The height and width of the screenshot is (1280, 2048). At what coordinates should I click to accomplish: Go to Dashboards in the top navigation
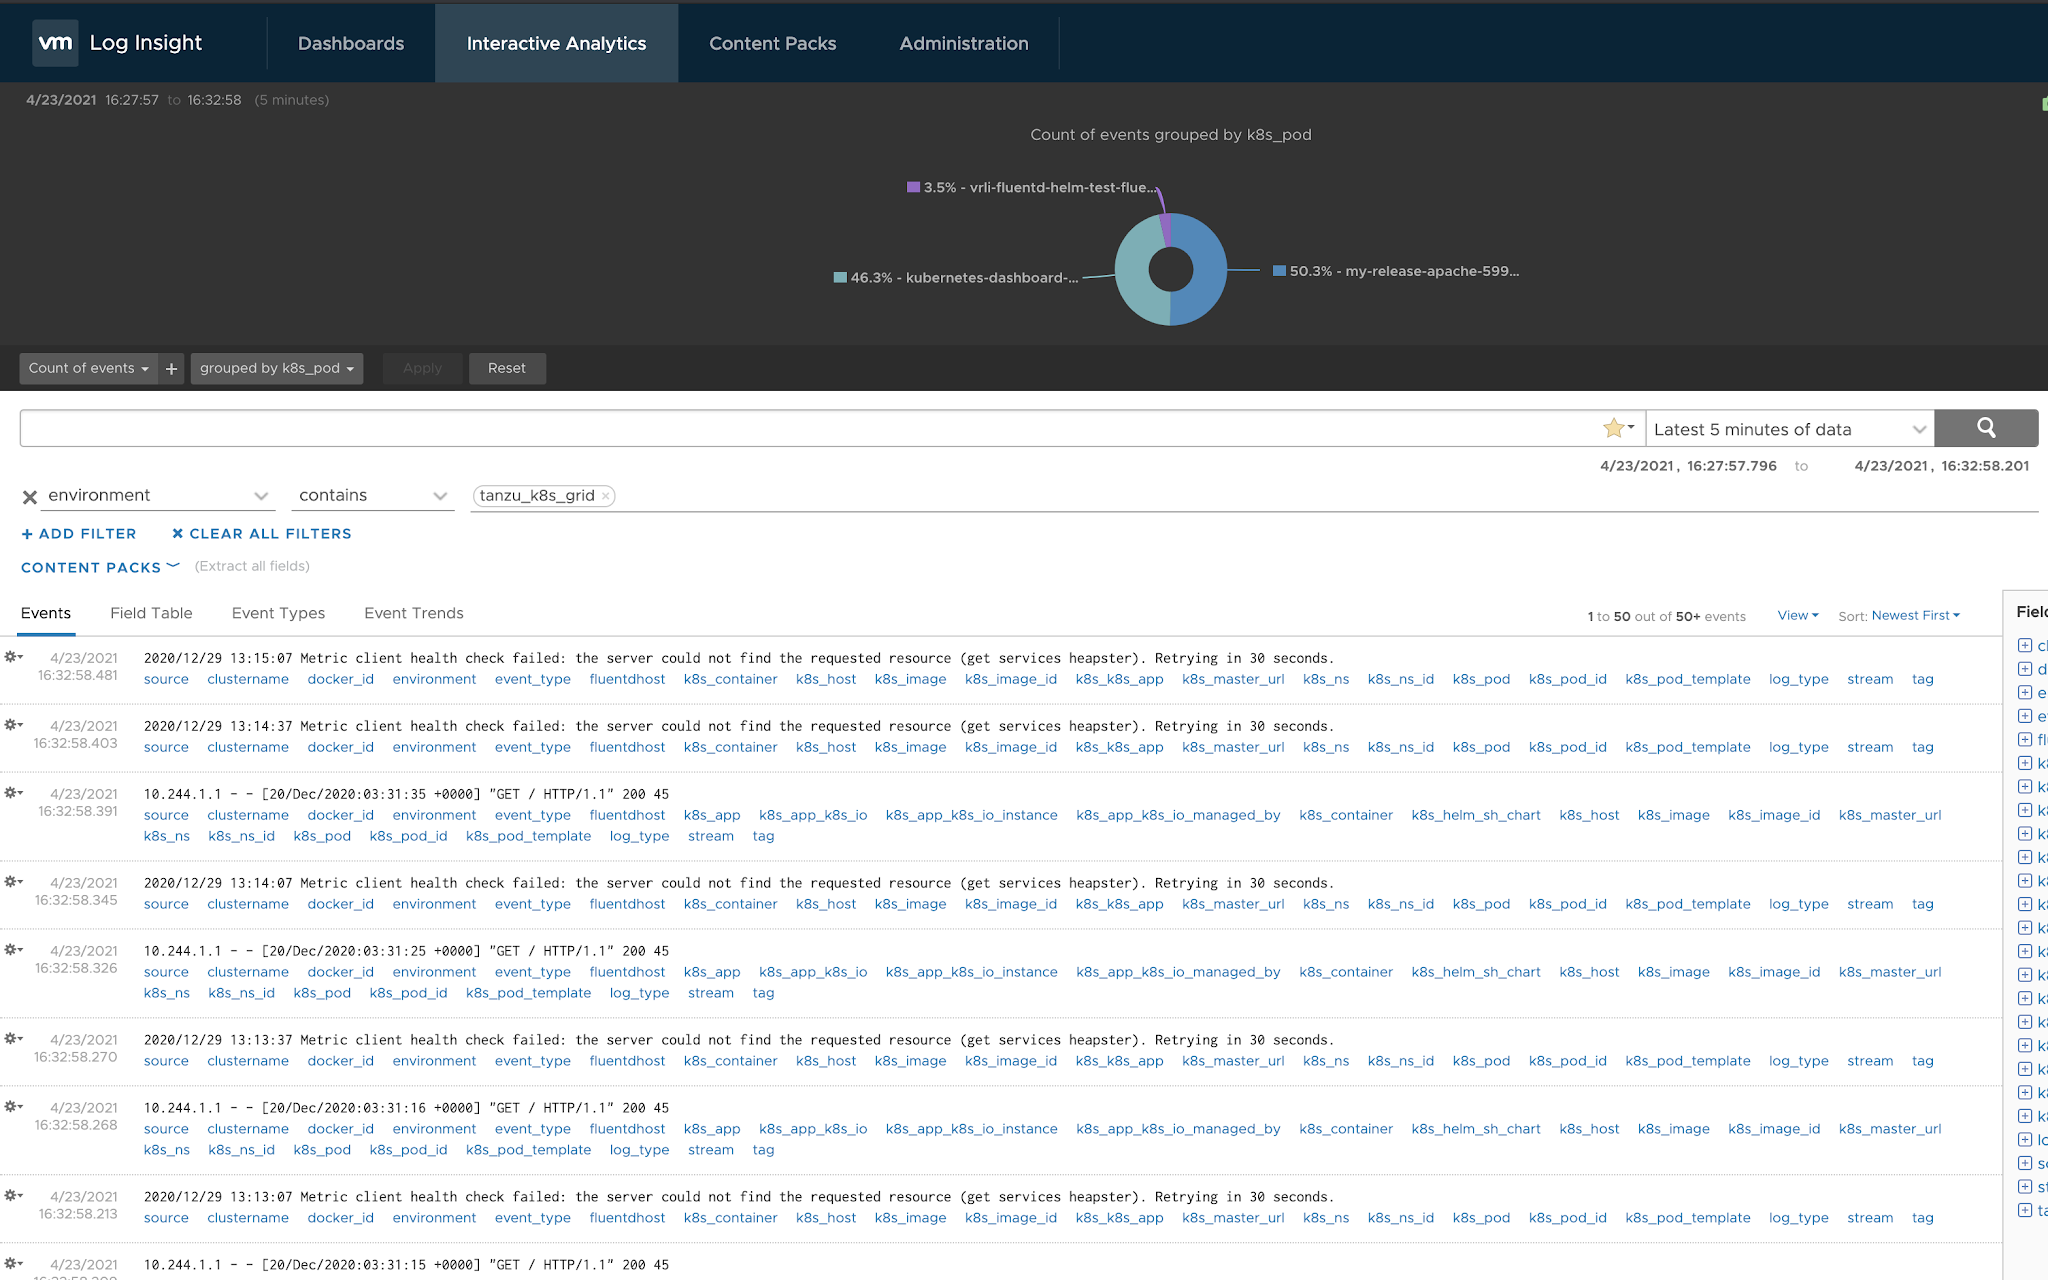(x=351, y=43)
